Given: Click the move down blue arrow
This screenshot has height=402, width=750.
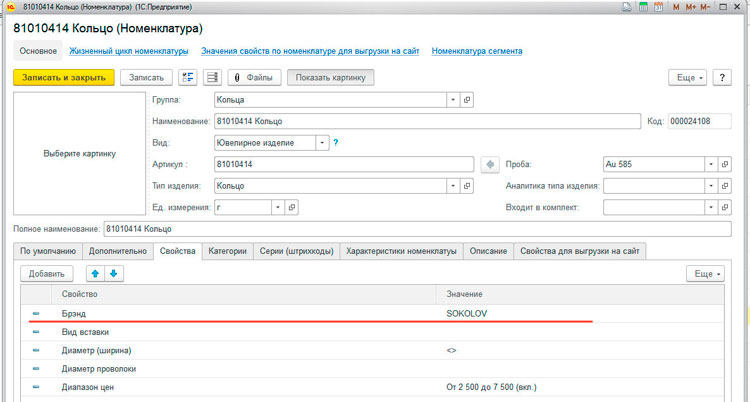Looking at the screenshot, I should 114,274.
